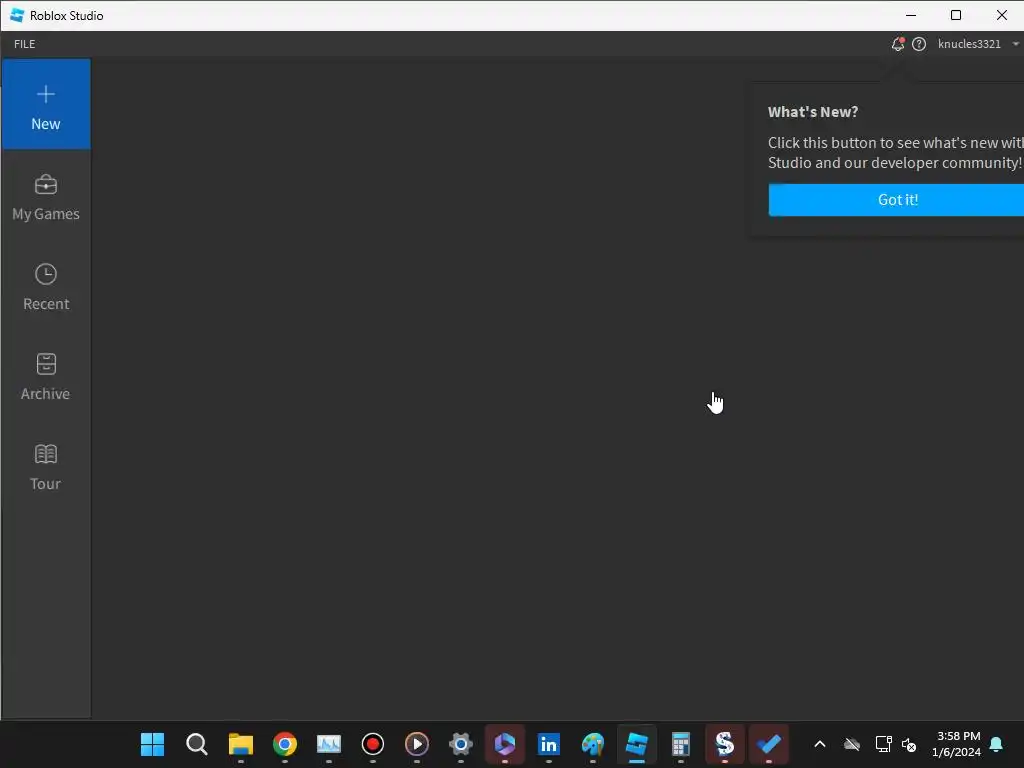Open the red record app in taskbar
The height and width of the screenshot is (768, 1024).
(373, 744)
